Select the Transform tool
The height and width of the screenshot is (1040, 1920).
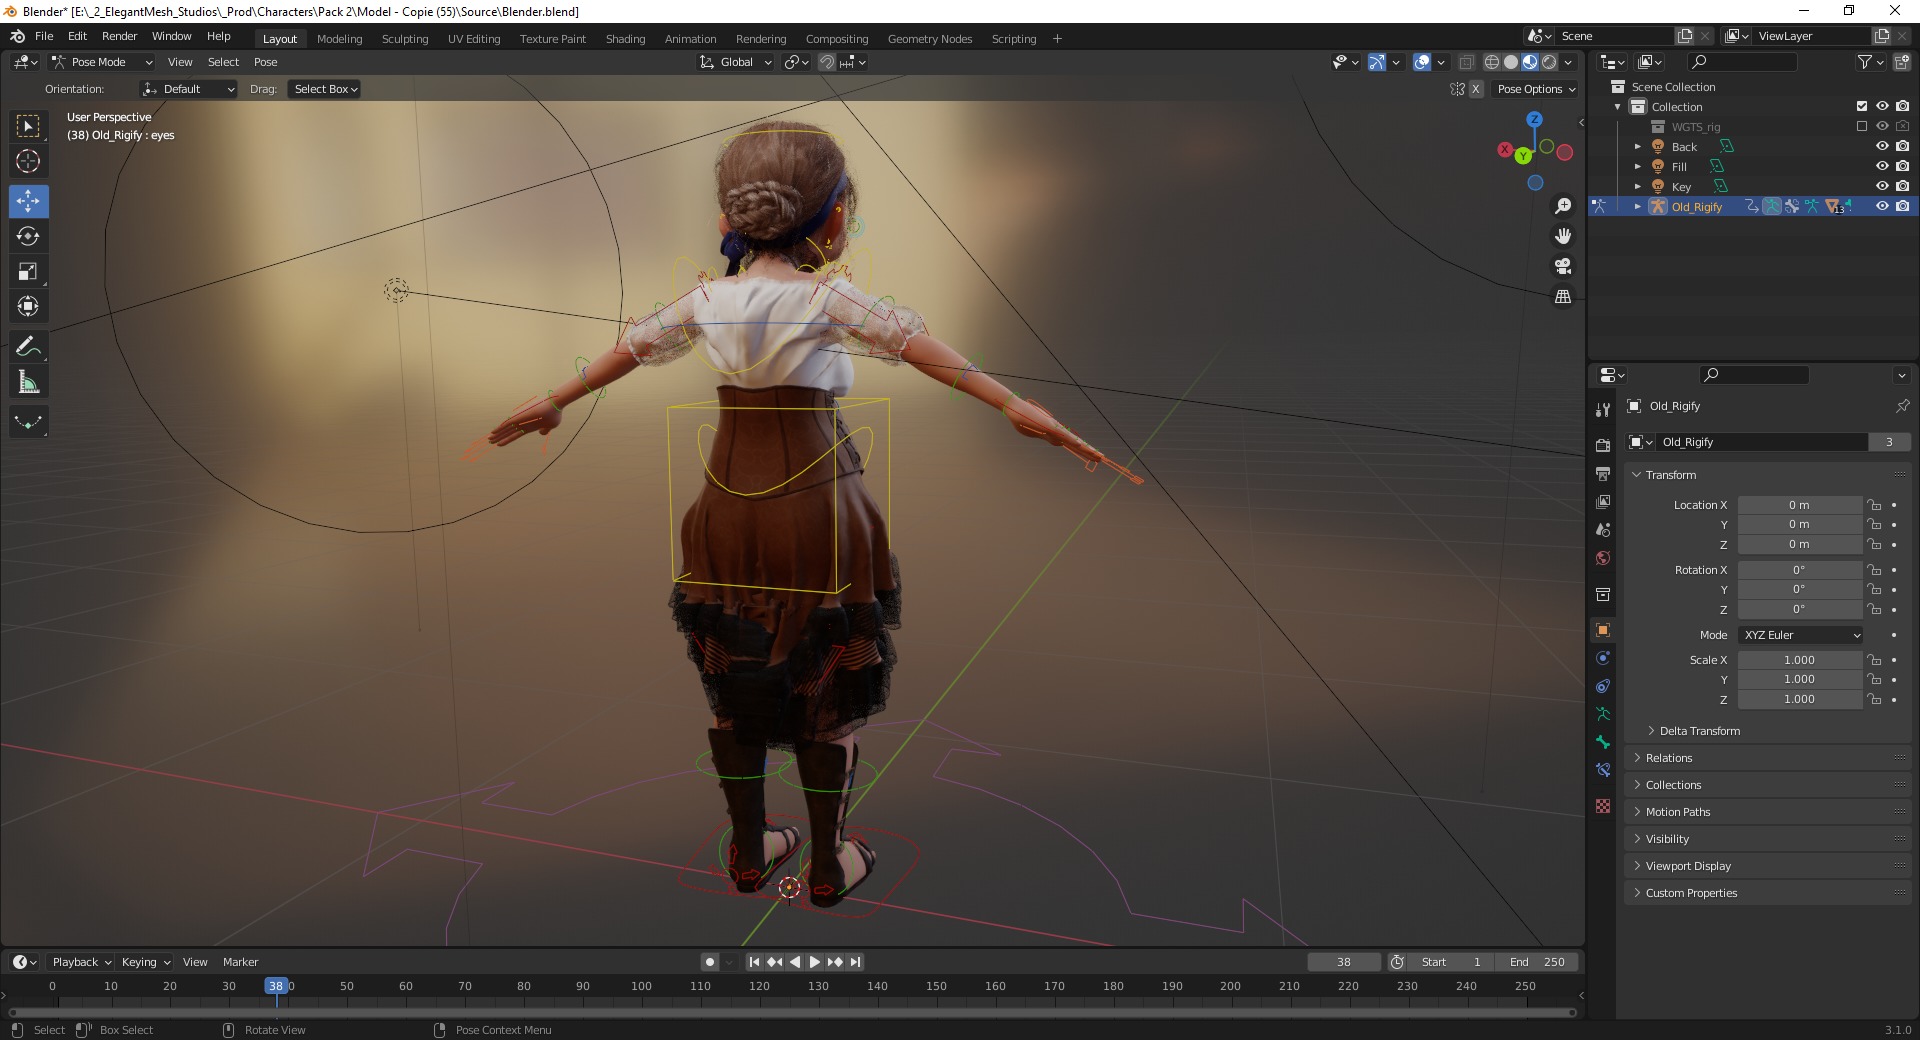[28, 306]
